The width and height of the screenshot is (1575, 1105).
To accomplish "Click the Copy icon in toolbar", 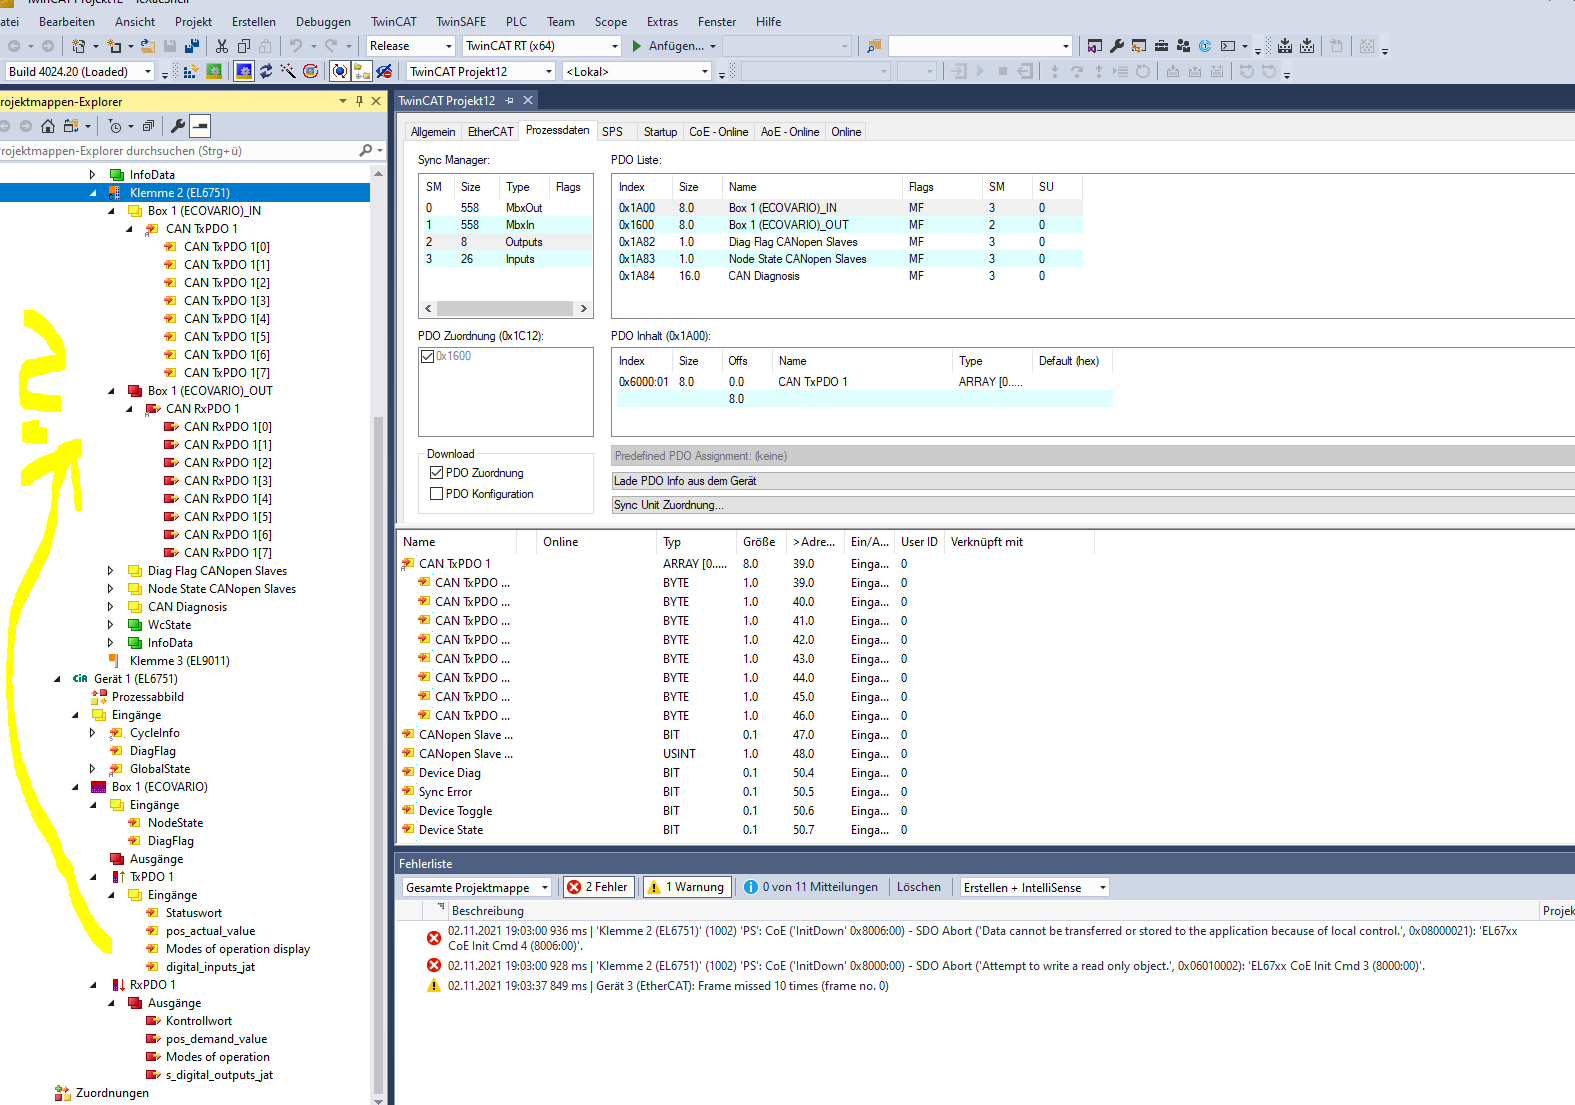I will [244, 46].
